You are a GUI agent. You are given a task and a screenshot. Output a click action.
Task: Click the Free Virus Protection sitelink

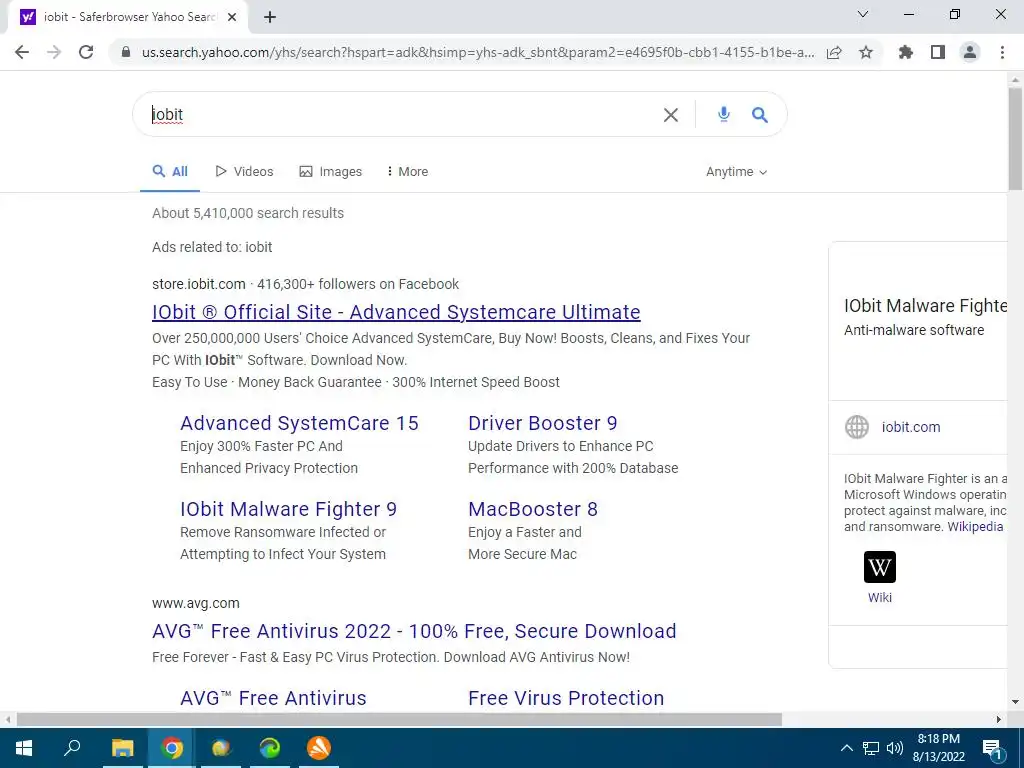click(x=566, y=698)
